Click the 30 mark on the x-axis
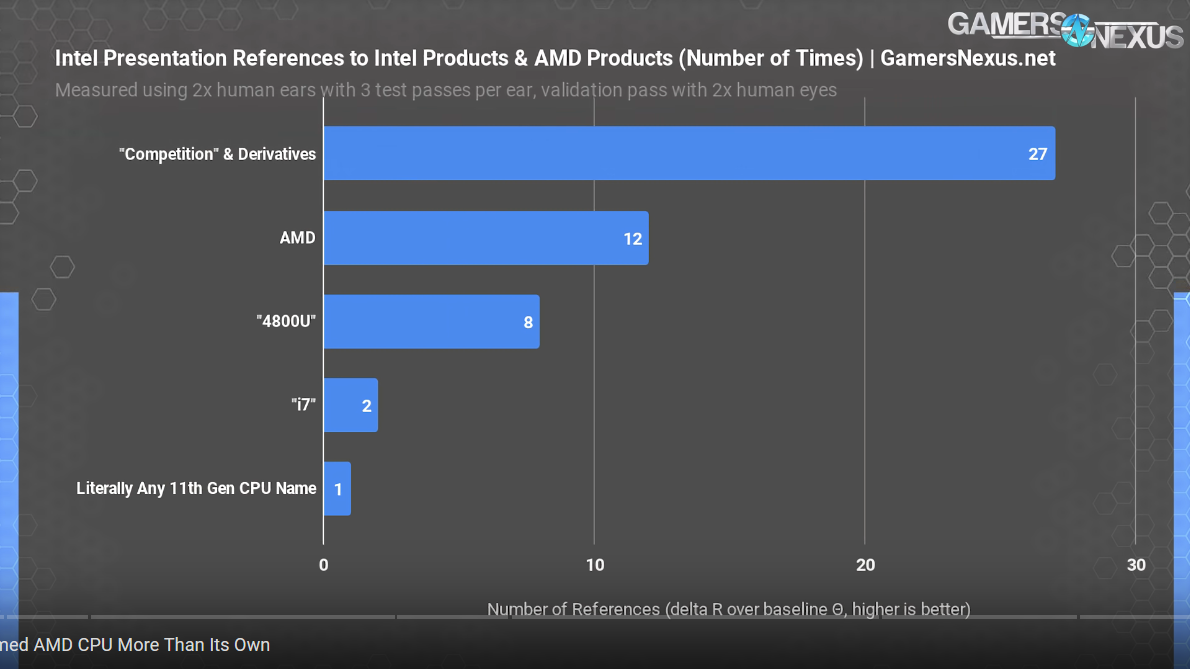Screen dimensions: 1190x669 [x=1136, y=565]
